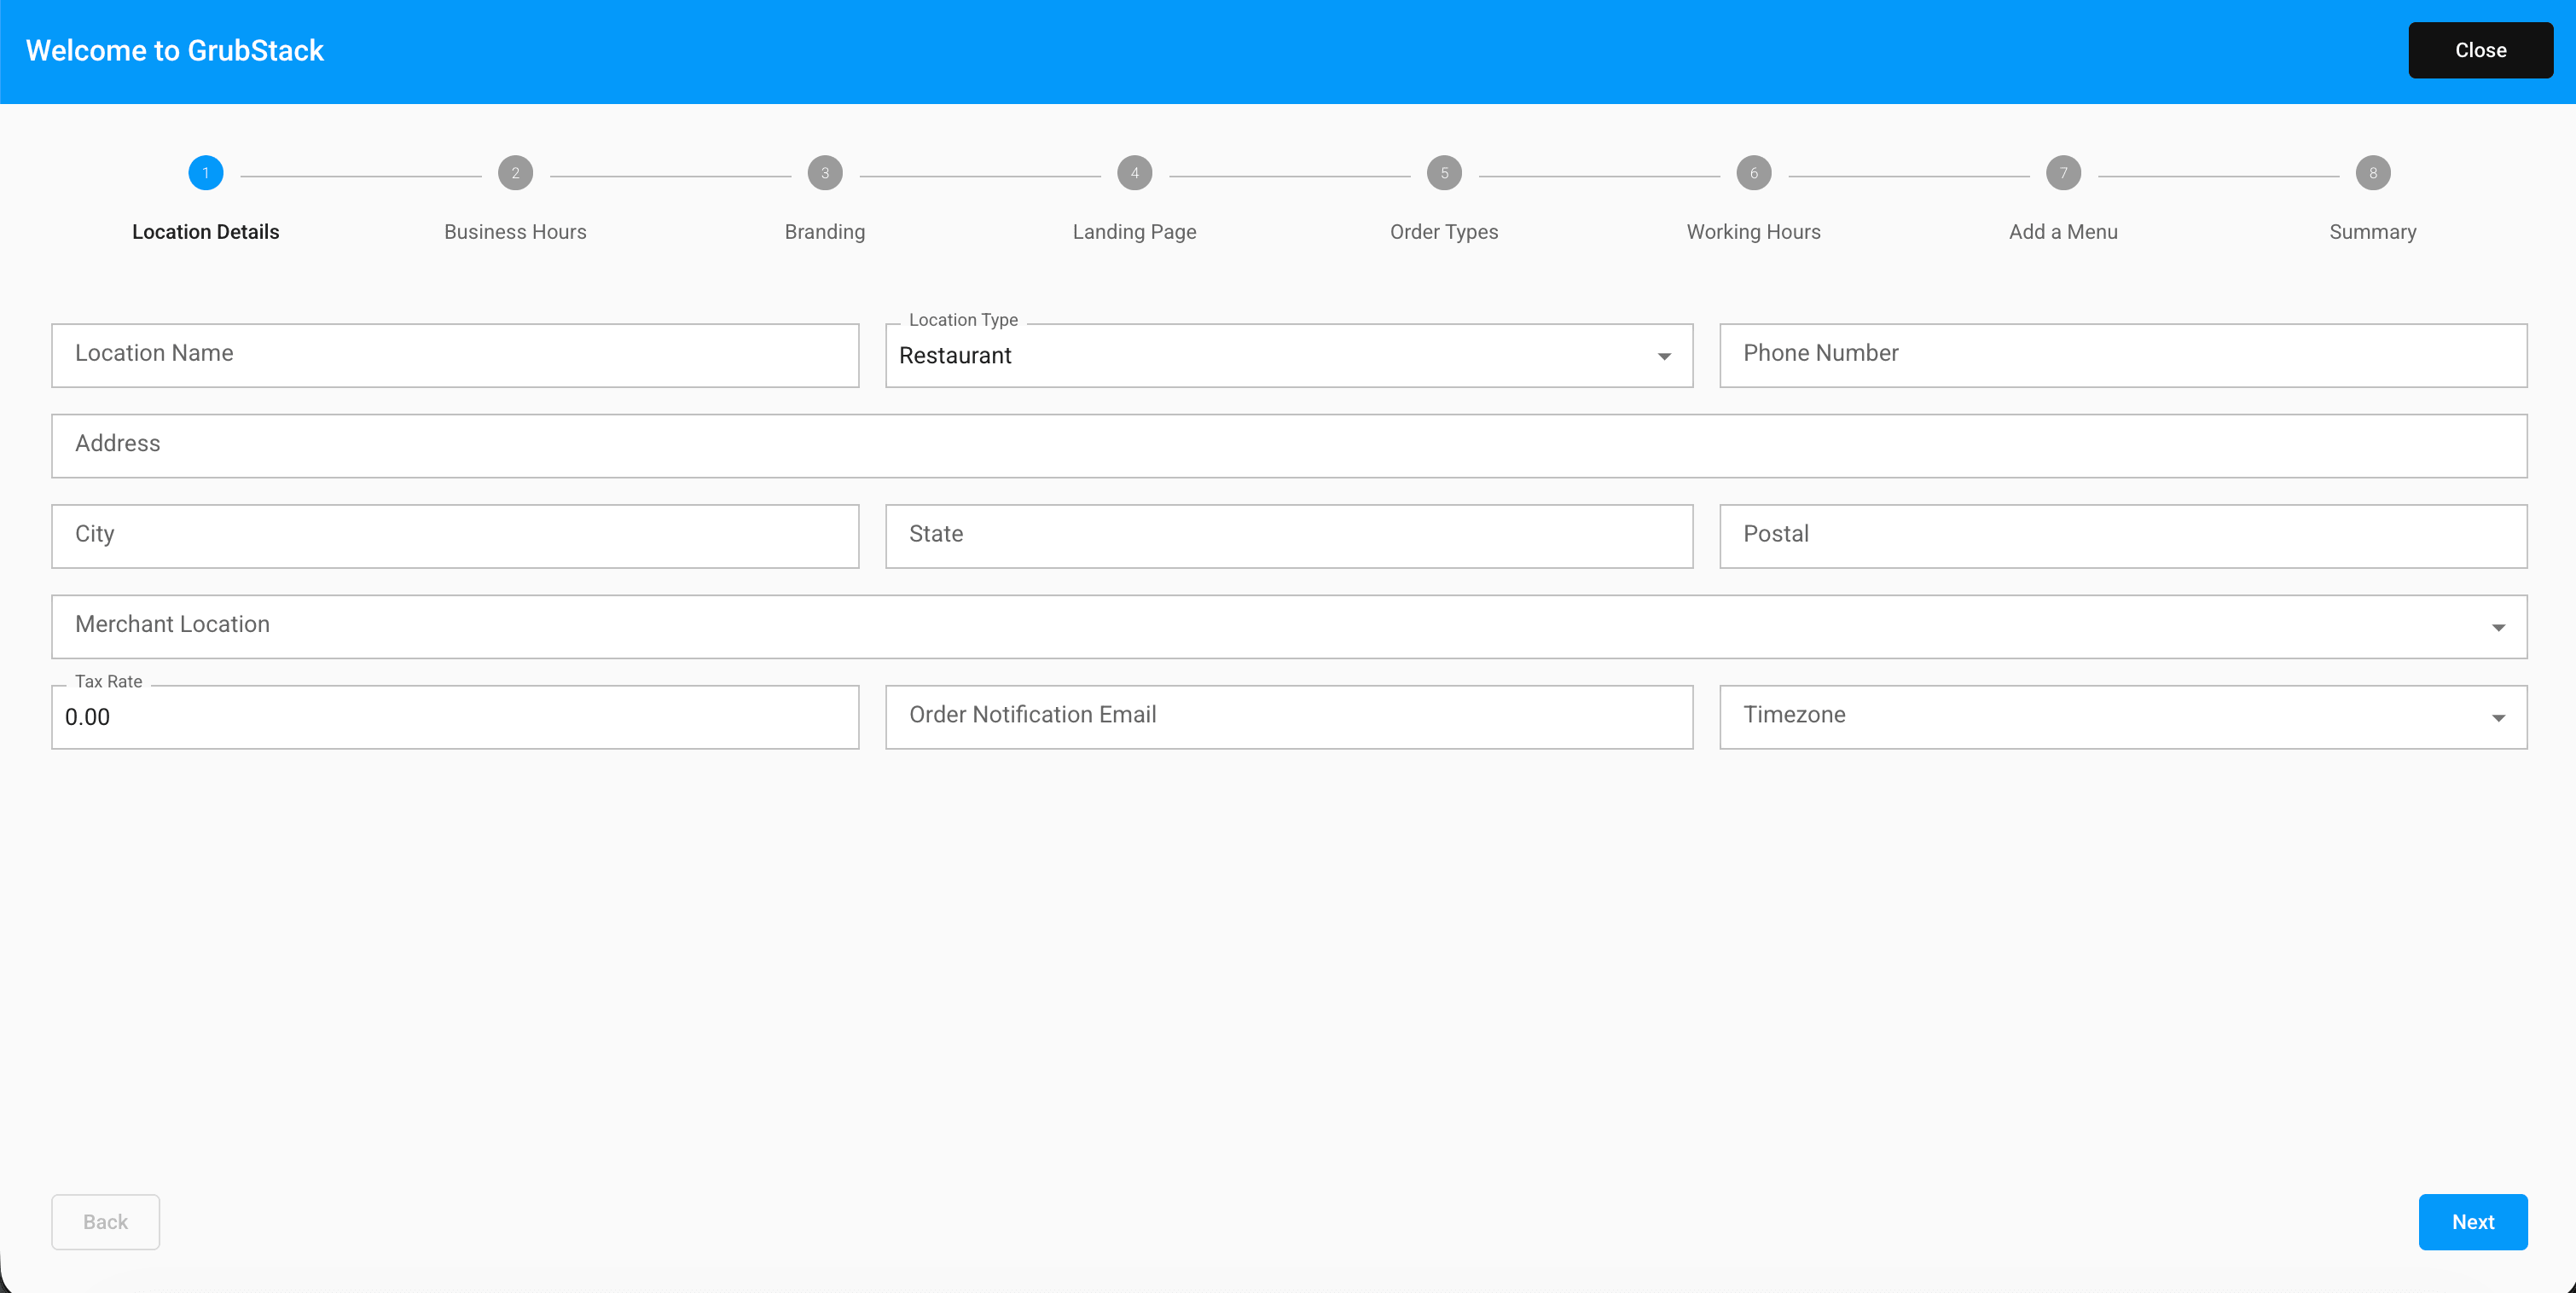2576x1293 pixels.
Task: Click into the Address field
Action: pos(1288,446)
